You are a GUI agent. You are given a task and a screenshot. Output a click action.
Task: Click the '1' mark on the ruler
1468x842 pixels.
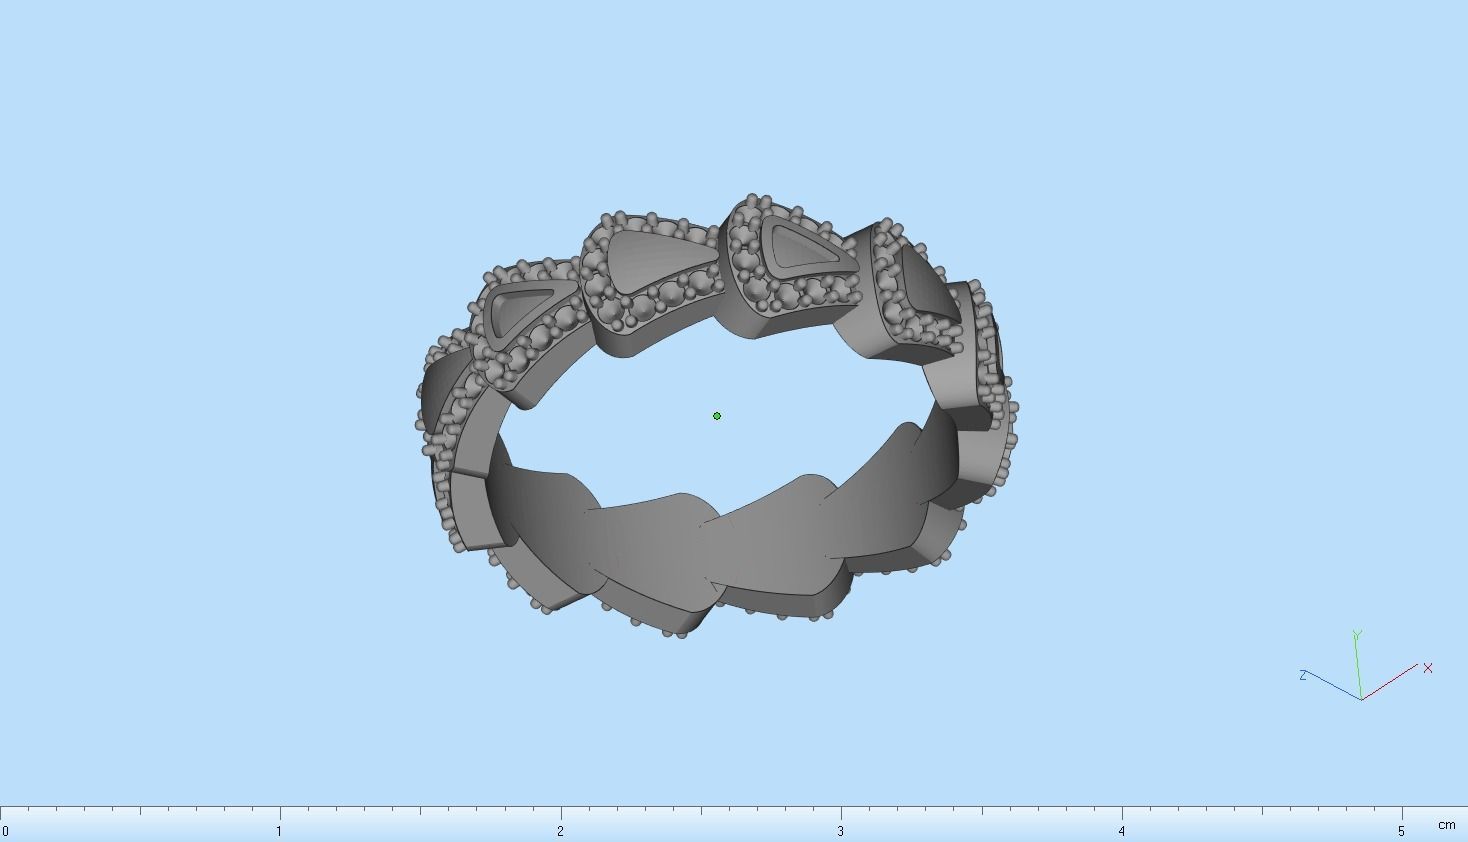279,831
